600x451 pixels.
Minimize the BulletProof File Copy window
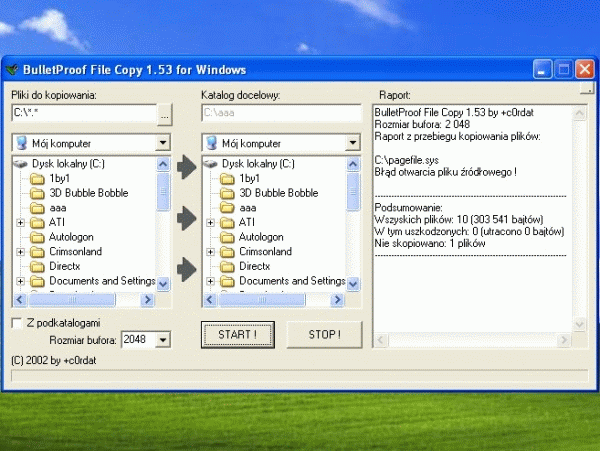[x=542, y=69]
